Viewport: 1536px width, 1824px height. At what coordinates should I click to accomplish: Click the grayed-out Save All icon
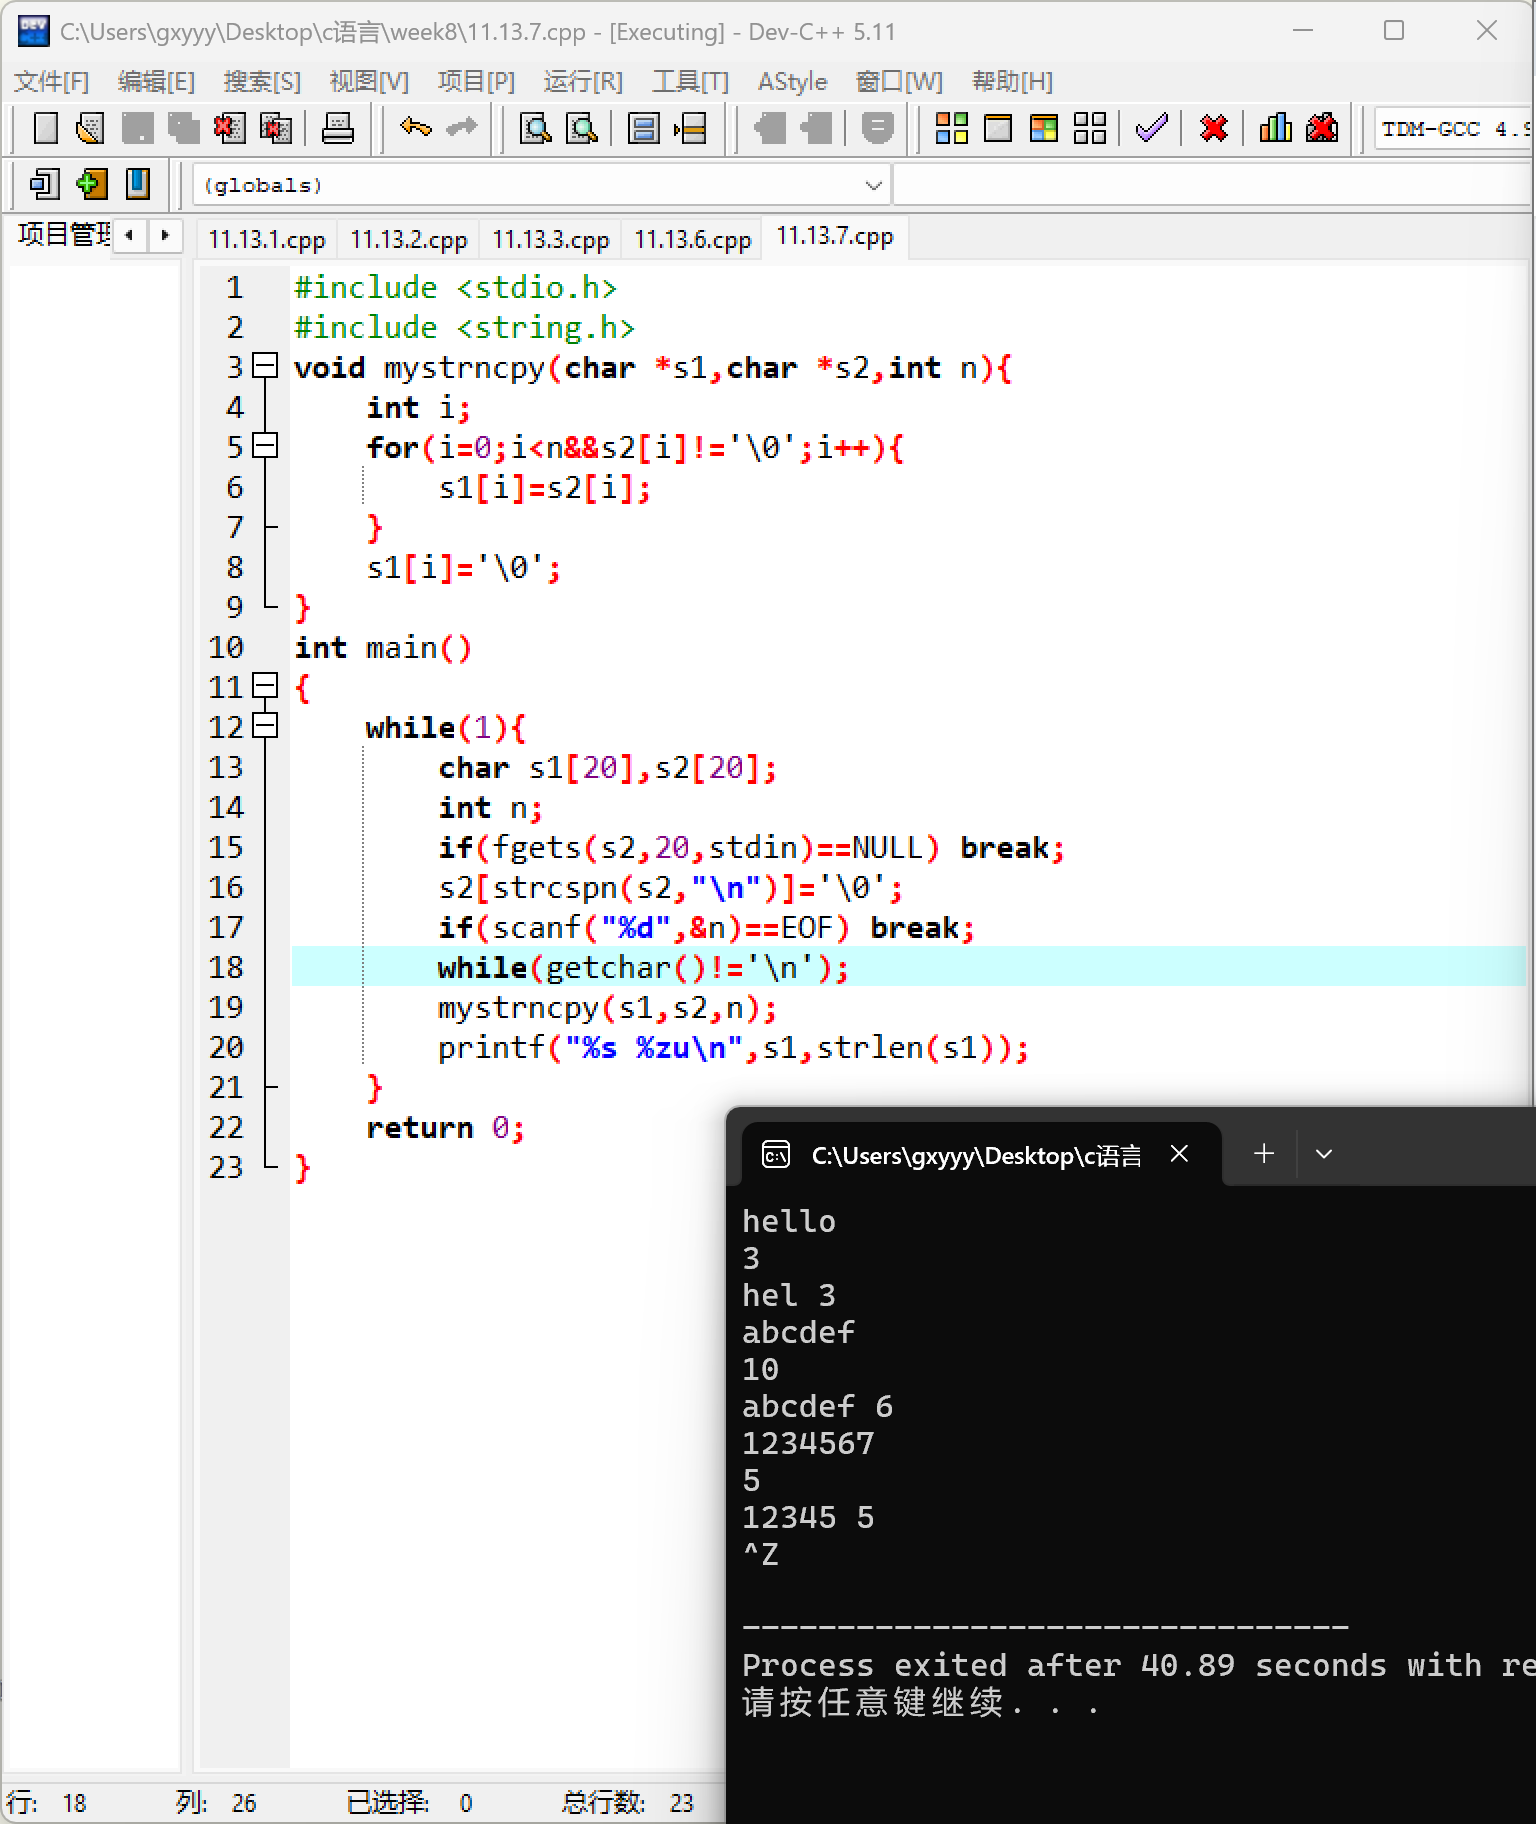tap(183, 128)
